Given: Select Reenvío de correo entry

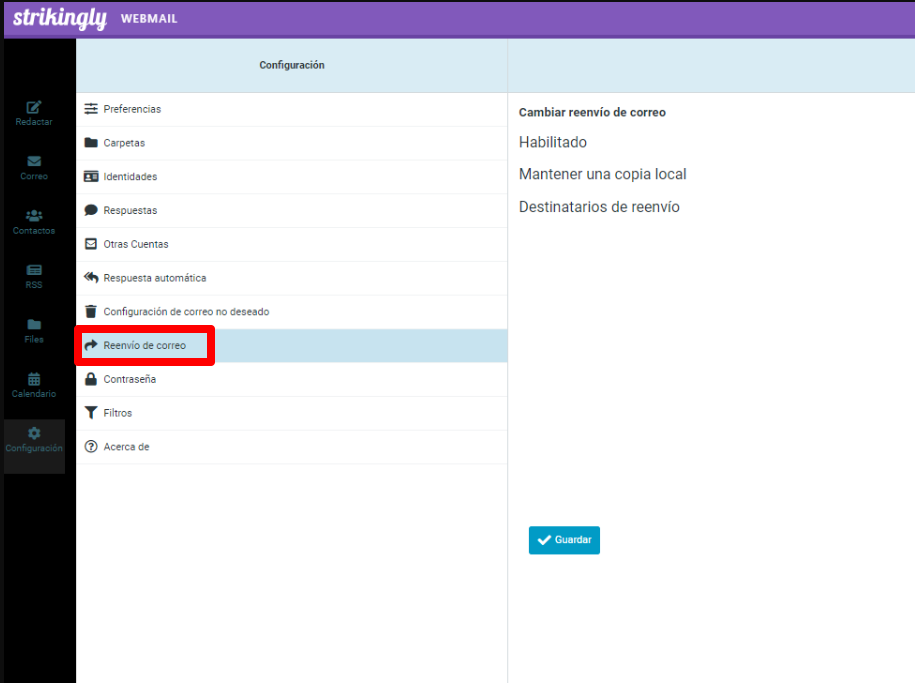Looking at the screenshot, I should (x=292, y=346).
